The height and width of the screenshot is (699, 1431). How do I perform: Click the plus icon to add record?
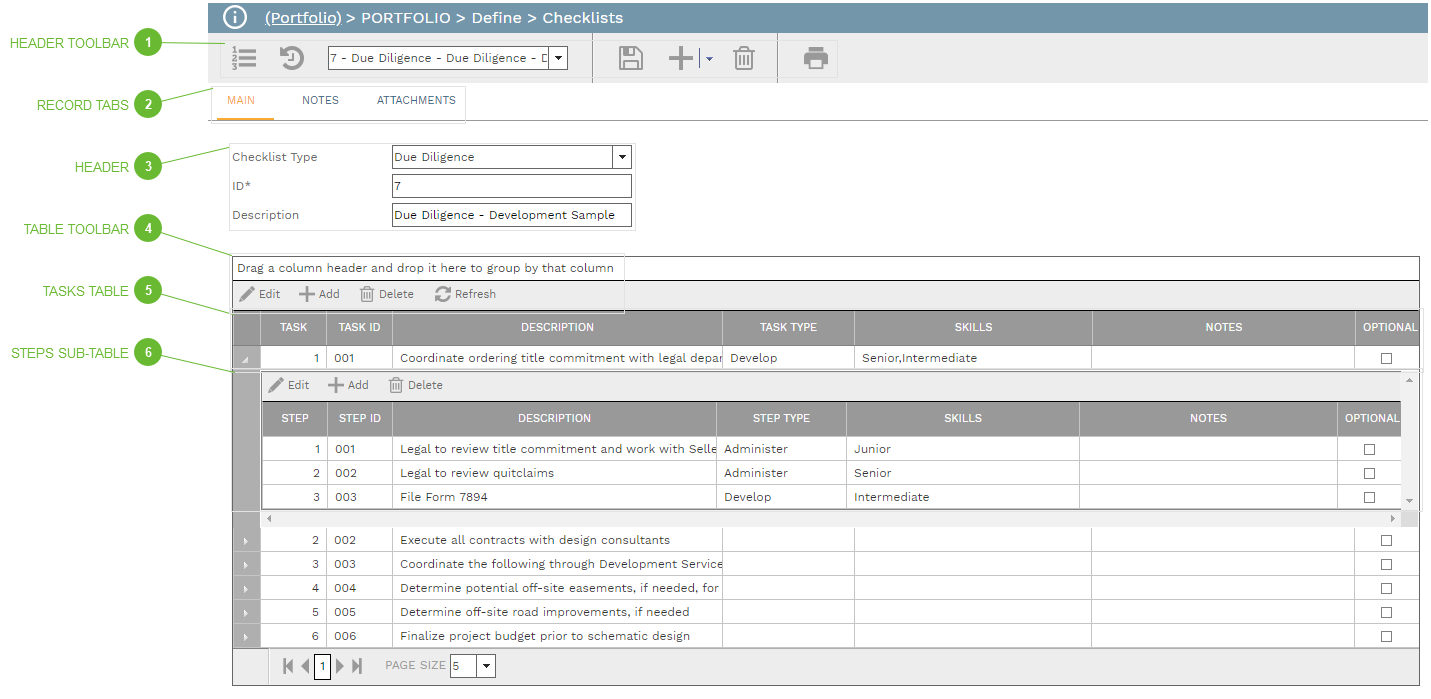coord(681,58)
